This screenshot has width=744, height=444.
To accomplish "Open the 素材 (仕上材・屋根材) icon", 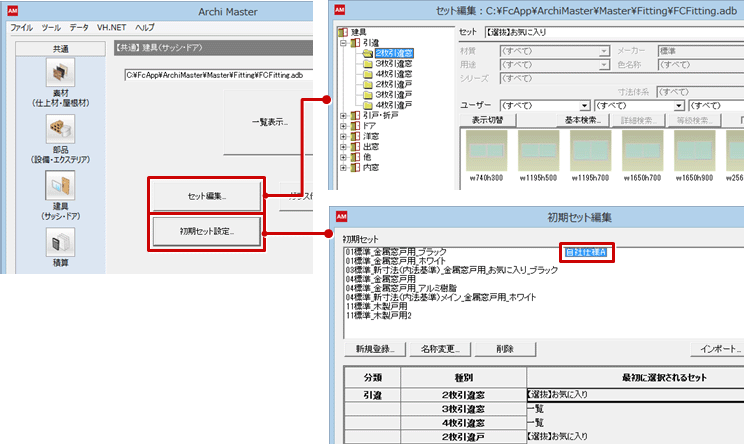I will pos(60,72).
